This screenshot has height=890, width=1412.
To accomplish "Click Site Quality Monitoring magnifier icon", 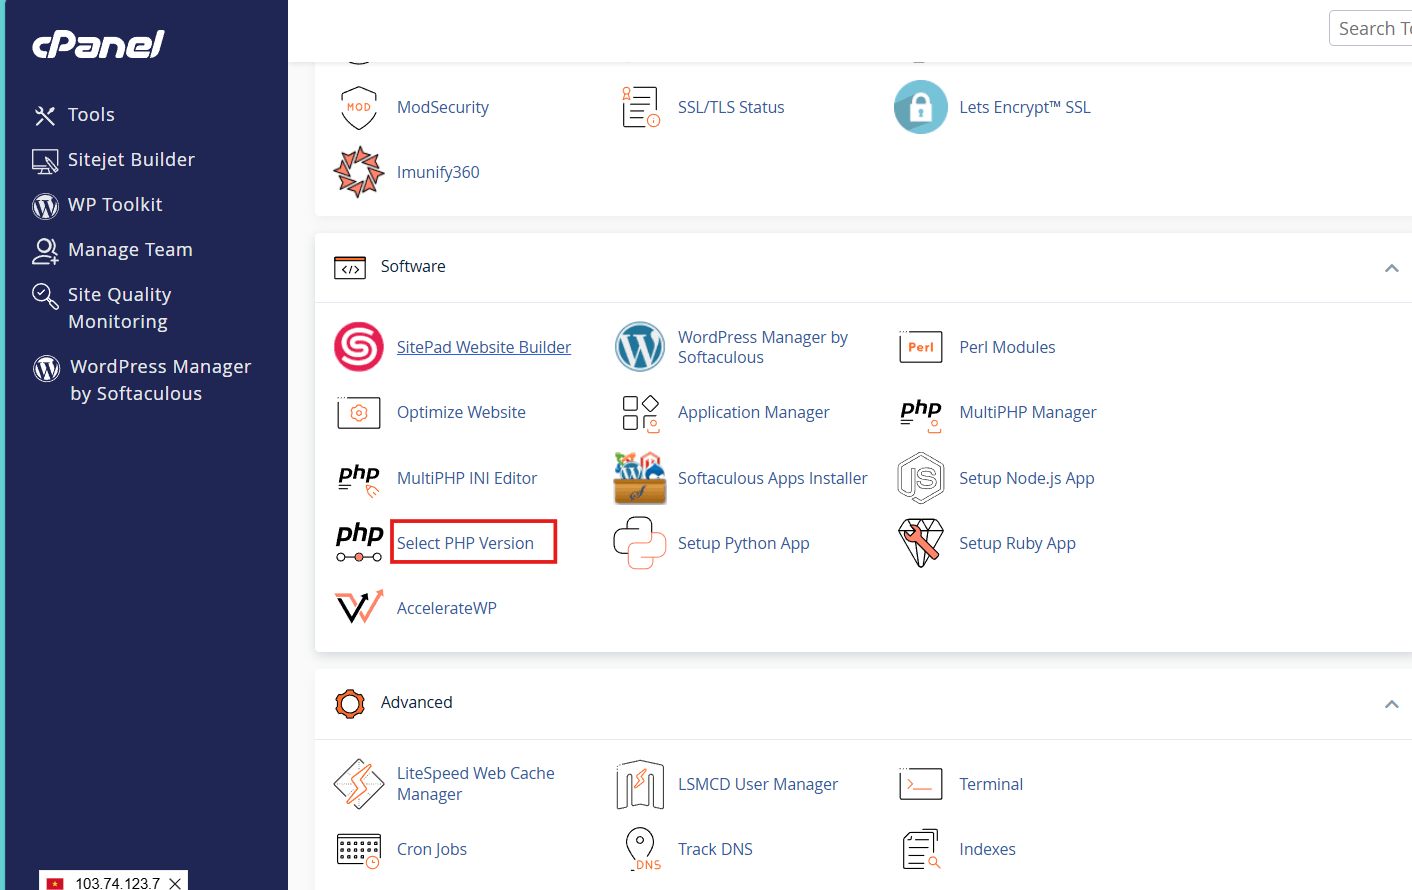I will tap(45, 296).
